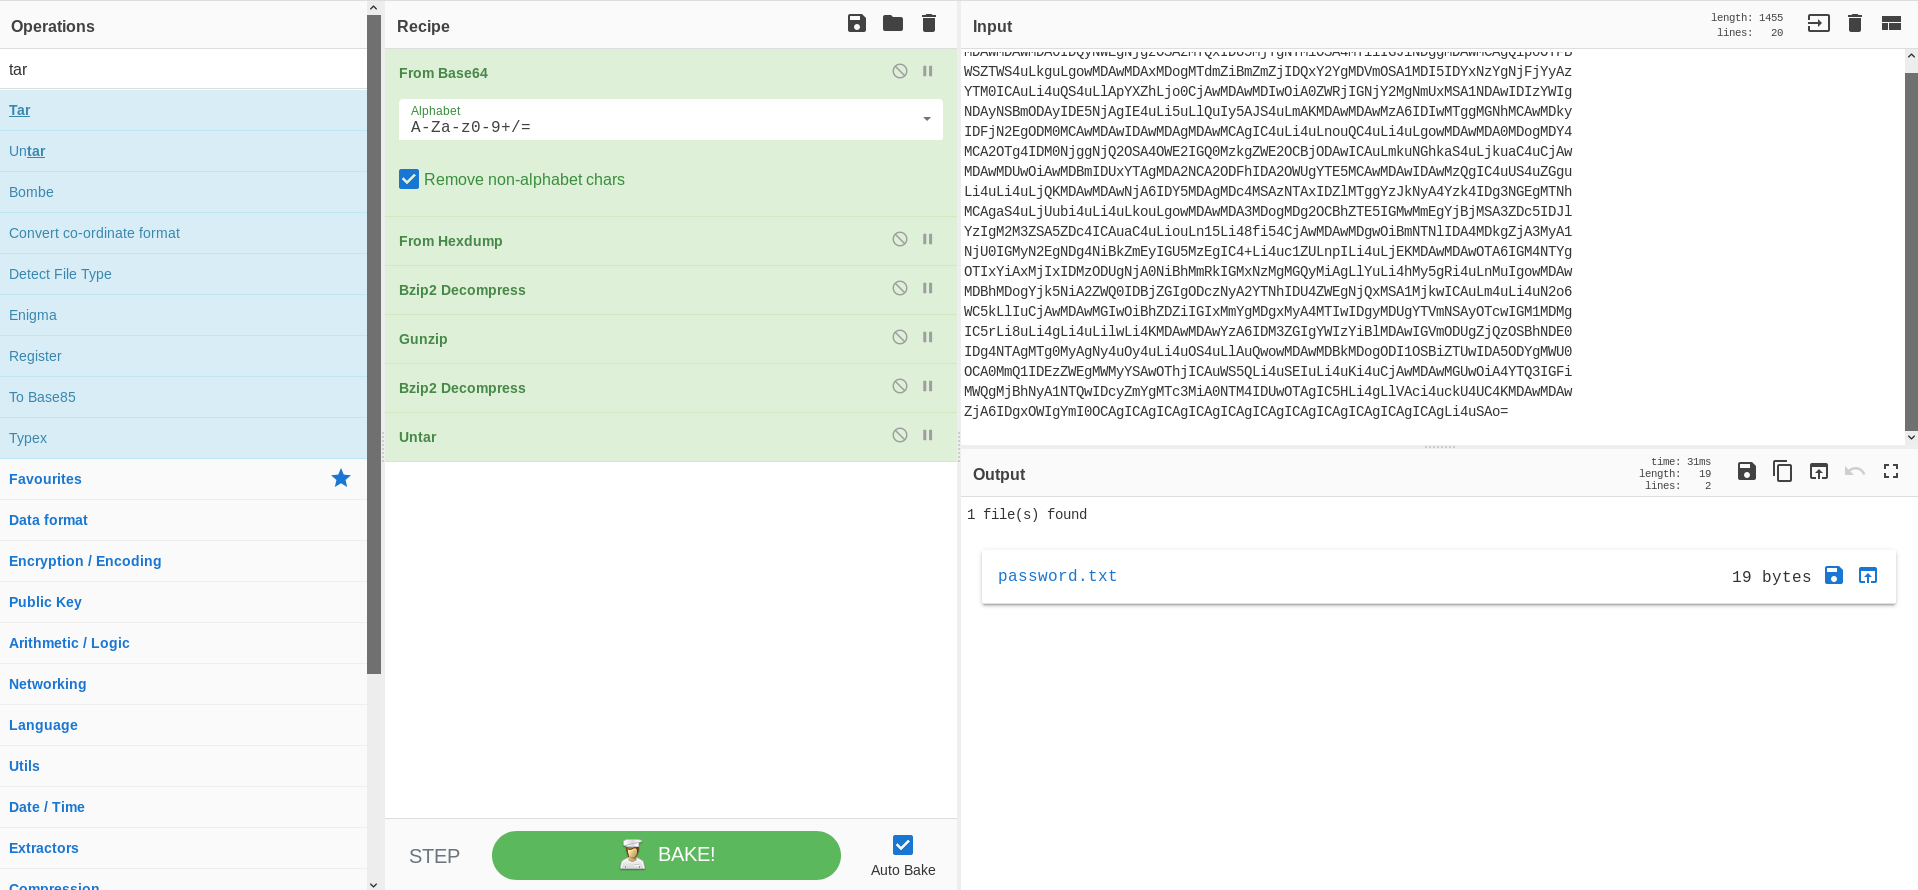Toggle Remove non-alphabet chars checkbox
Screen dimensions: 1918x890
click(409, 179)
